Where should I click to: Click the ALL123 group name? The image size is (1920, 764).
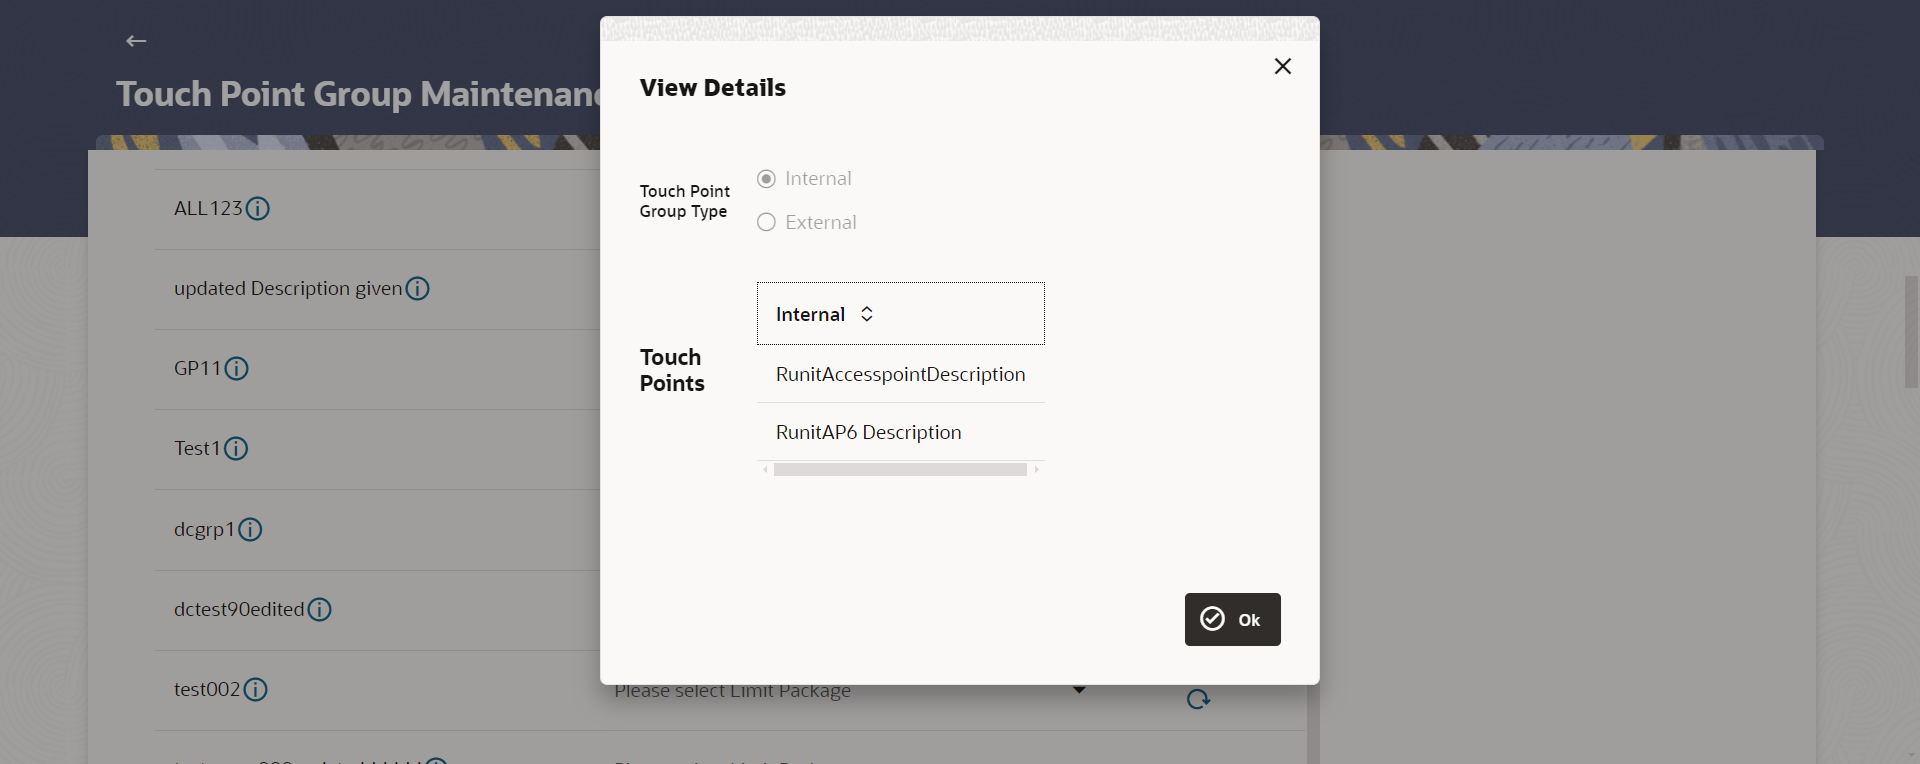tap(208, 208)
